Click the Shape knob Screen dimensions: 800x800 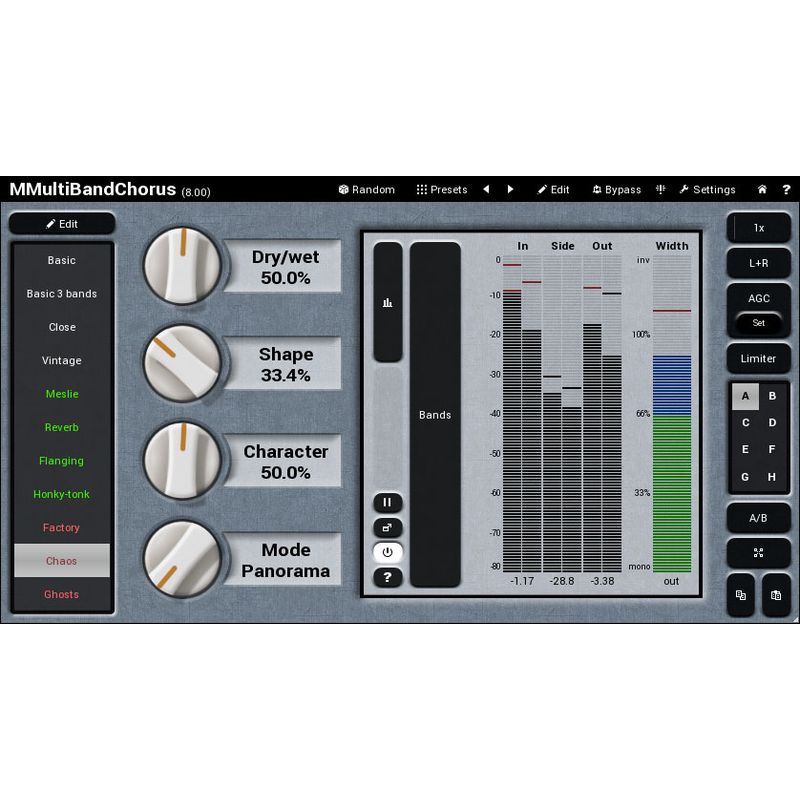pos(183,363)
